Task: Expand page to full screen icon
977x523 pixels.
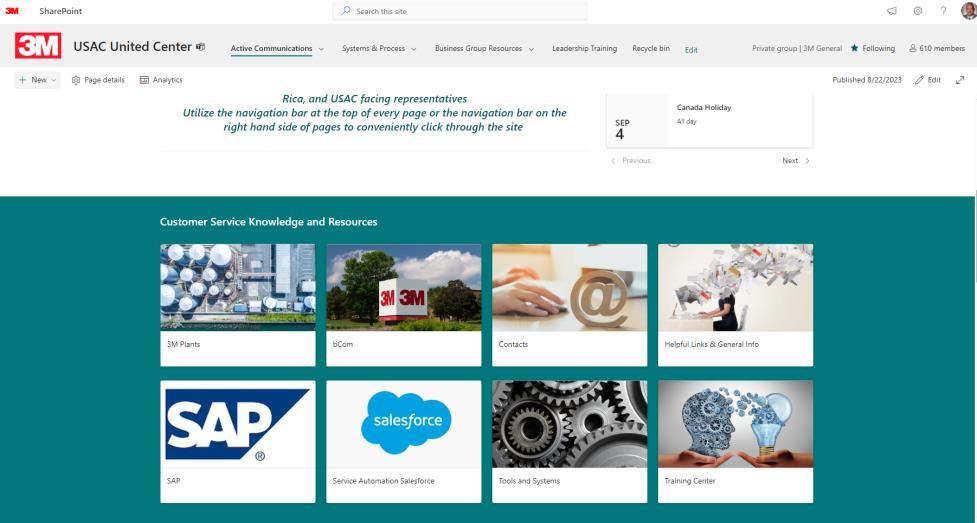Action: [960, 80]
